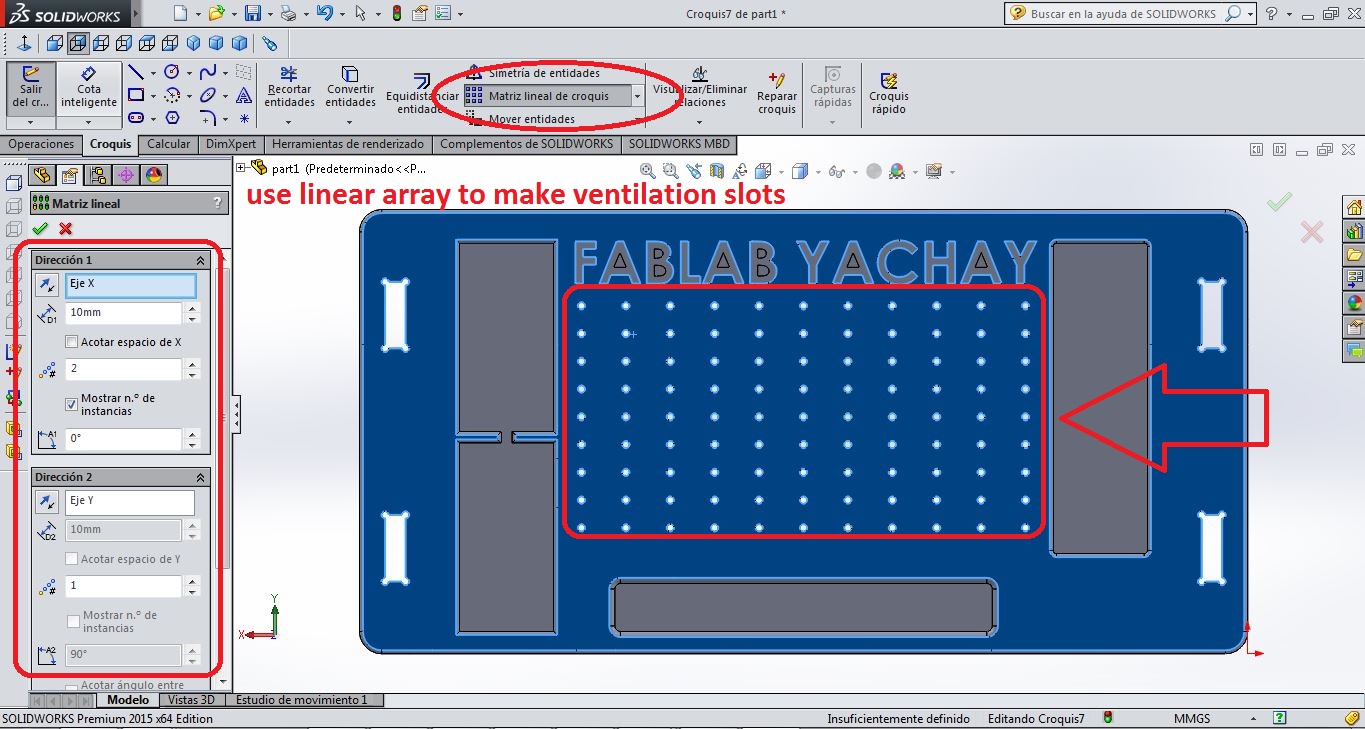The height and width of the screenshot is (729, 1365).
Task: Click the Save diskette icon
Action: pos(253,13)
